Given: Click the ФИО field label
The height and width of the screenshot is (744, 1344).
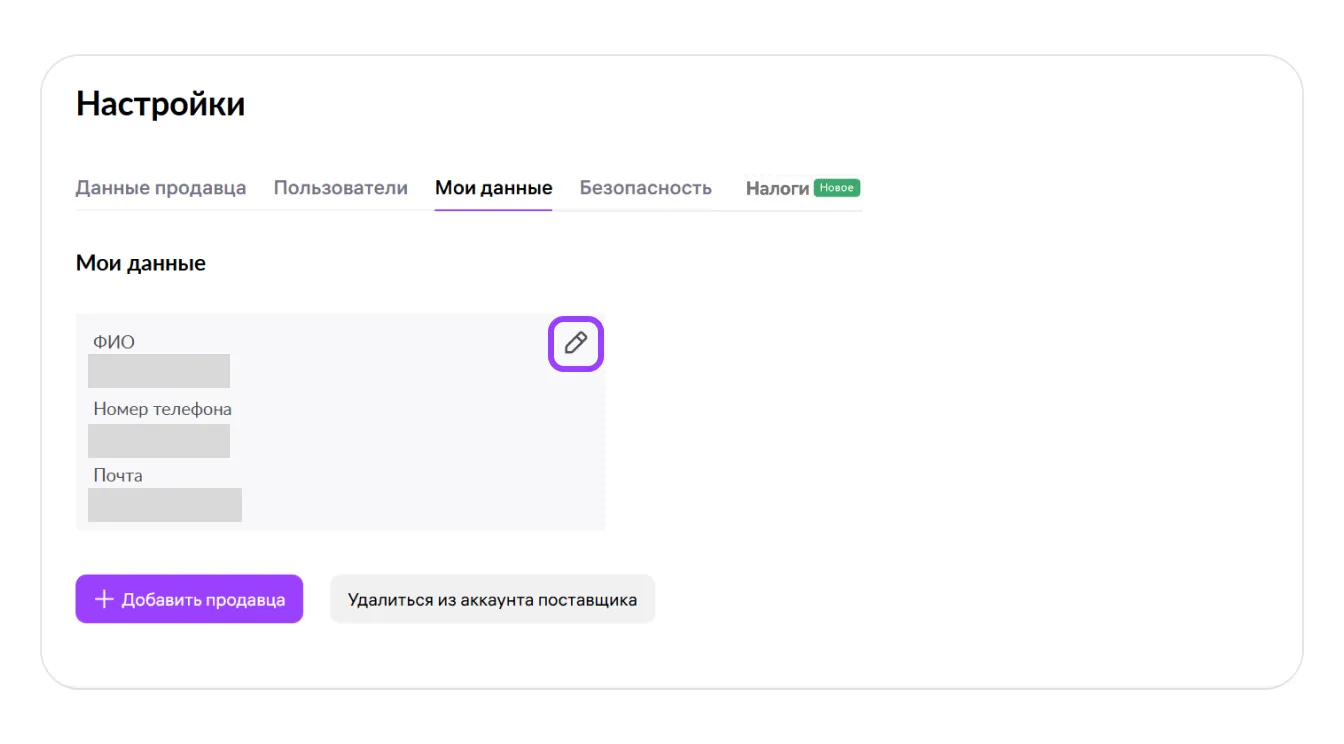Looking at the screenshot, I should coord(114,342).
